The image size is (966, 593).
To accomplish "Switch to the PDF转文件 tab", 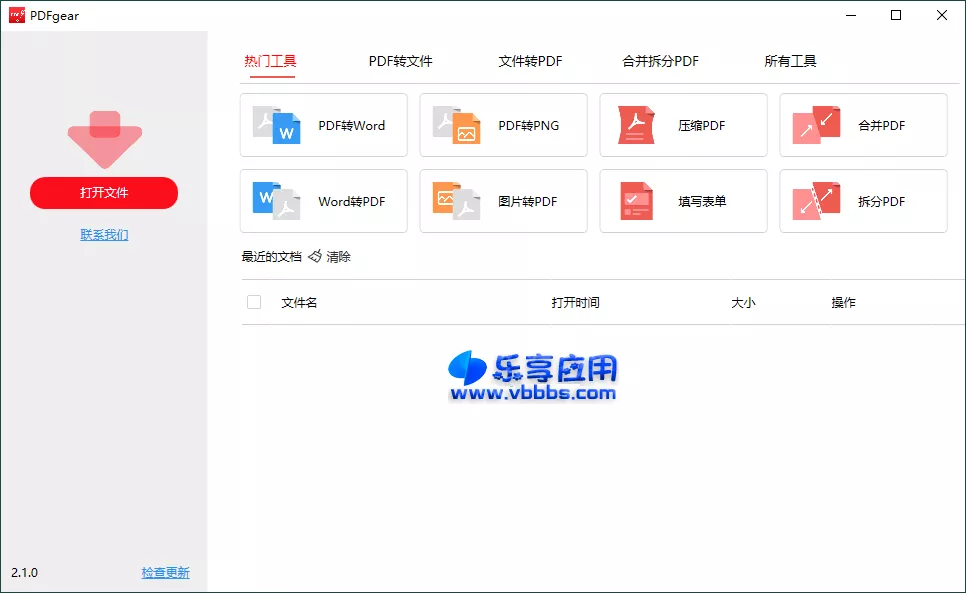I will pos(400,61).
